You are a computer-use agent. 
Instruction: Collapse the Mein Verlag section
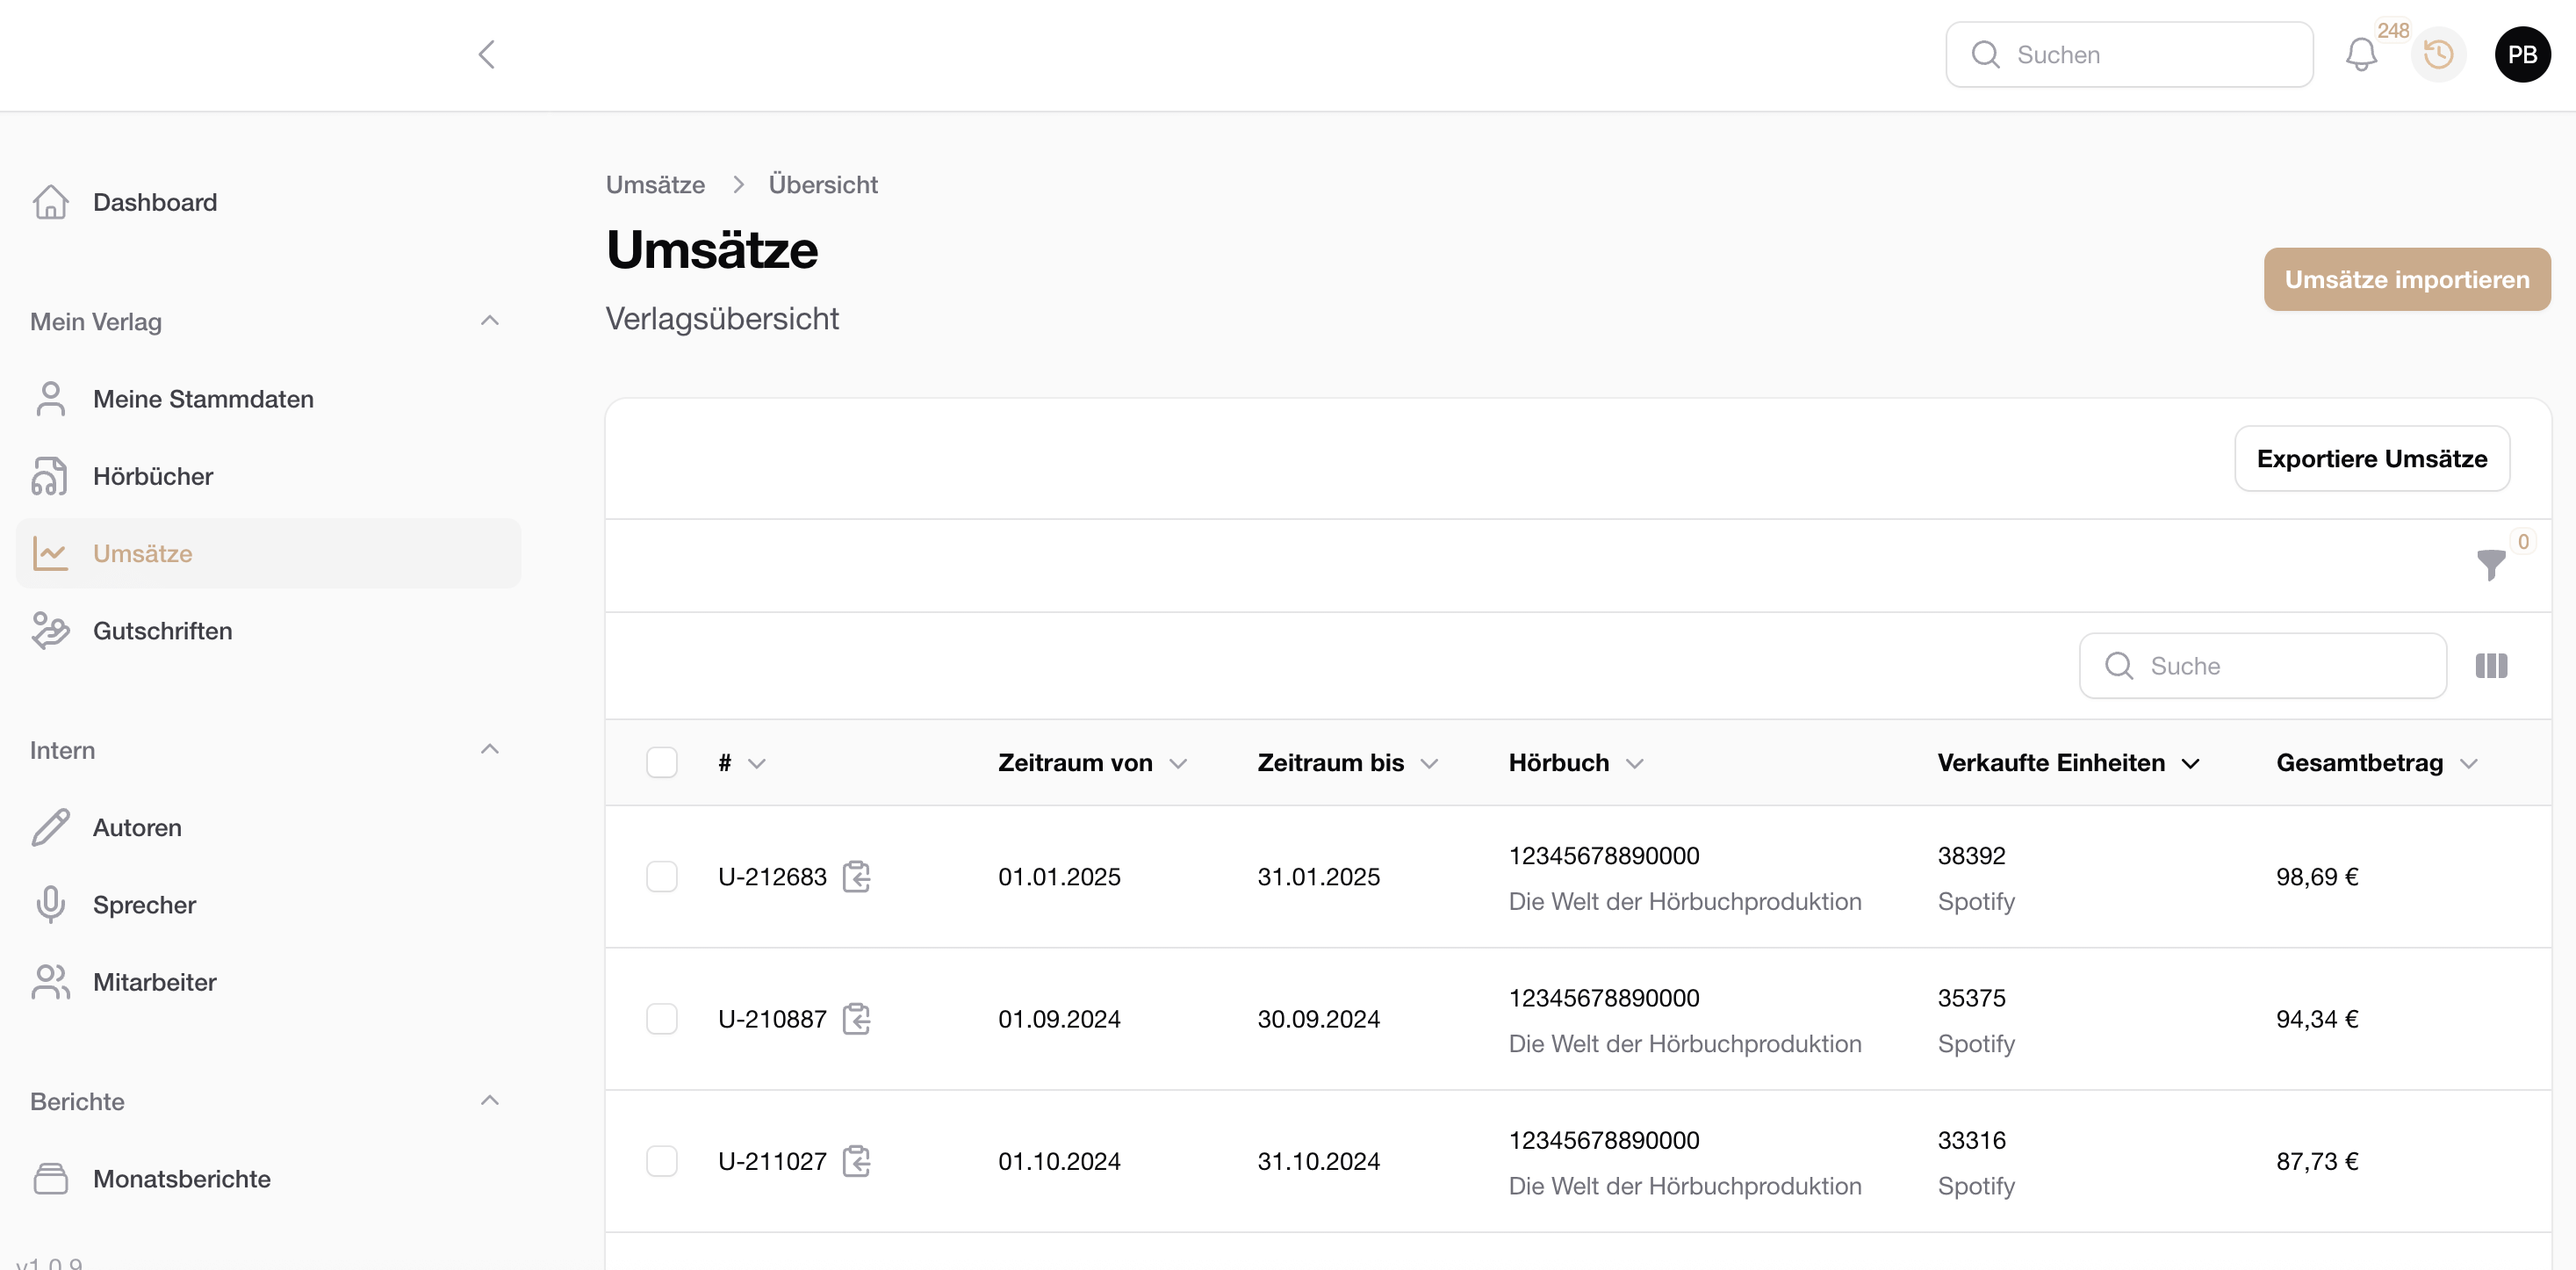490,321
